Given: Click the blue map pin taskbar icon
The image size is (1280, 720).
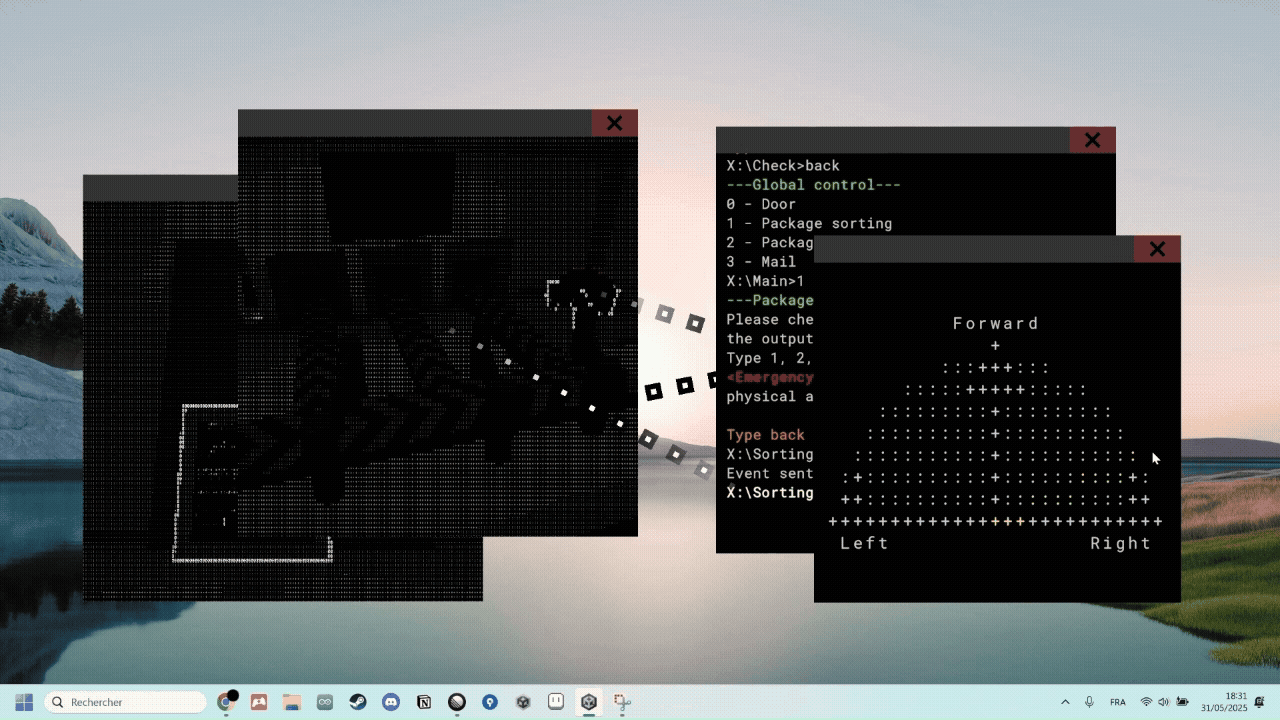Looking at the screenshot, I should coord(490,702).
